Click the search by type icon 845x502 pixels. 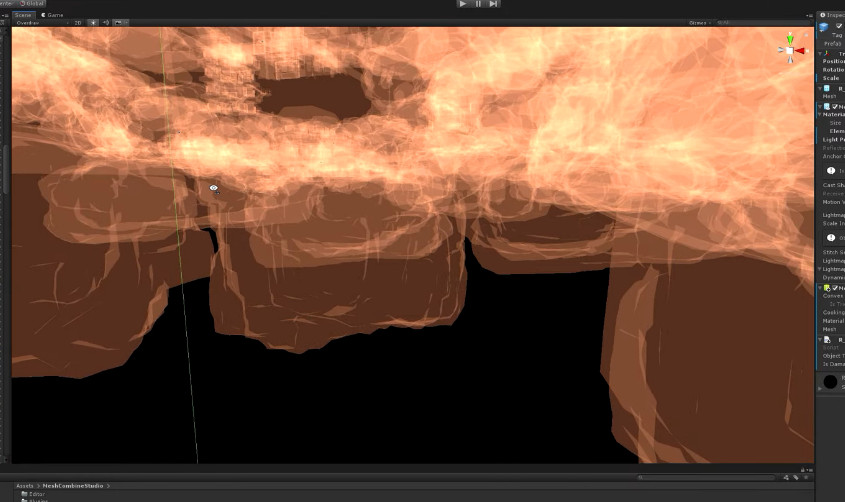(786, 478)
